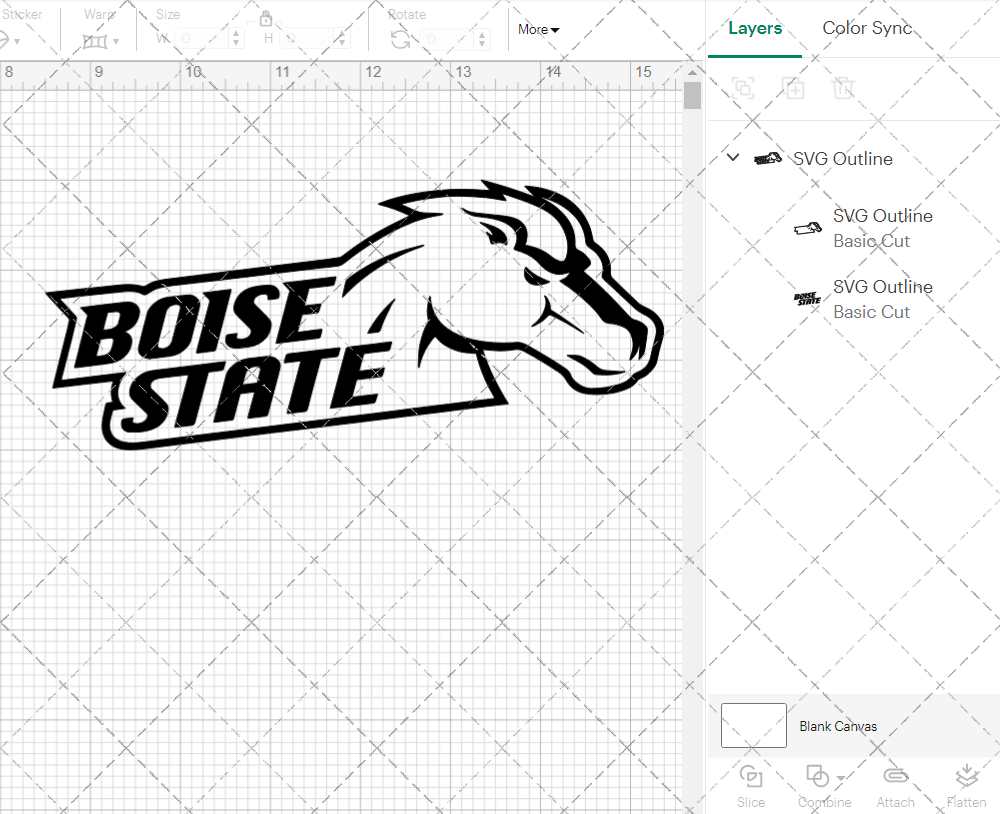Collapse the SVG Outline group
Image resolution: width=1000 pixels, height=814 pixels.
click(x=732, y=157)
